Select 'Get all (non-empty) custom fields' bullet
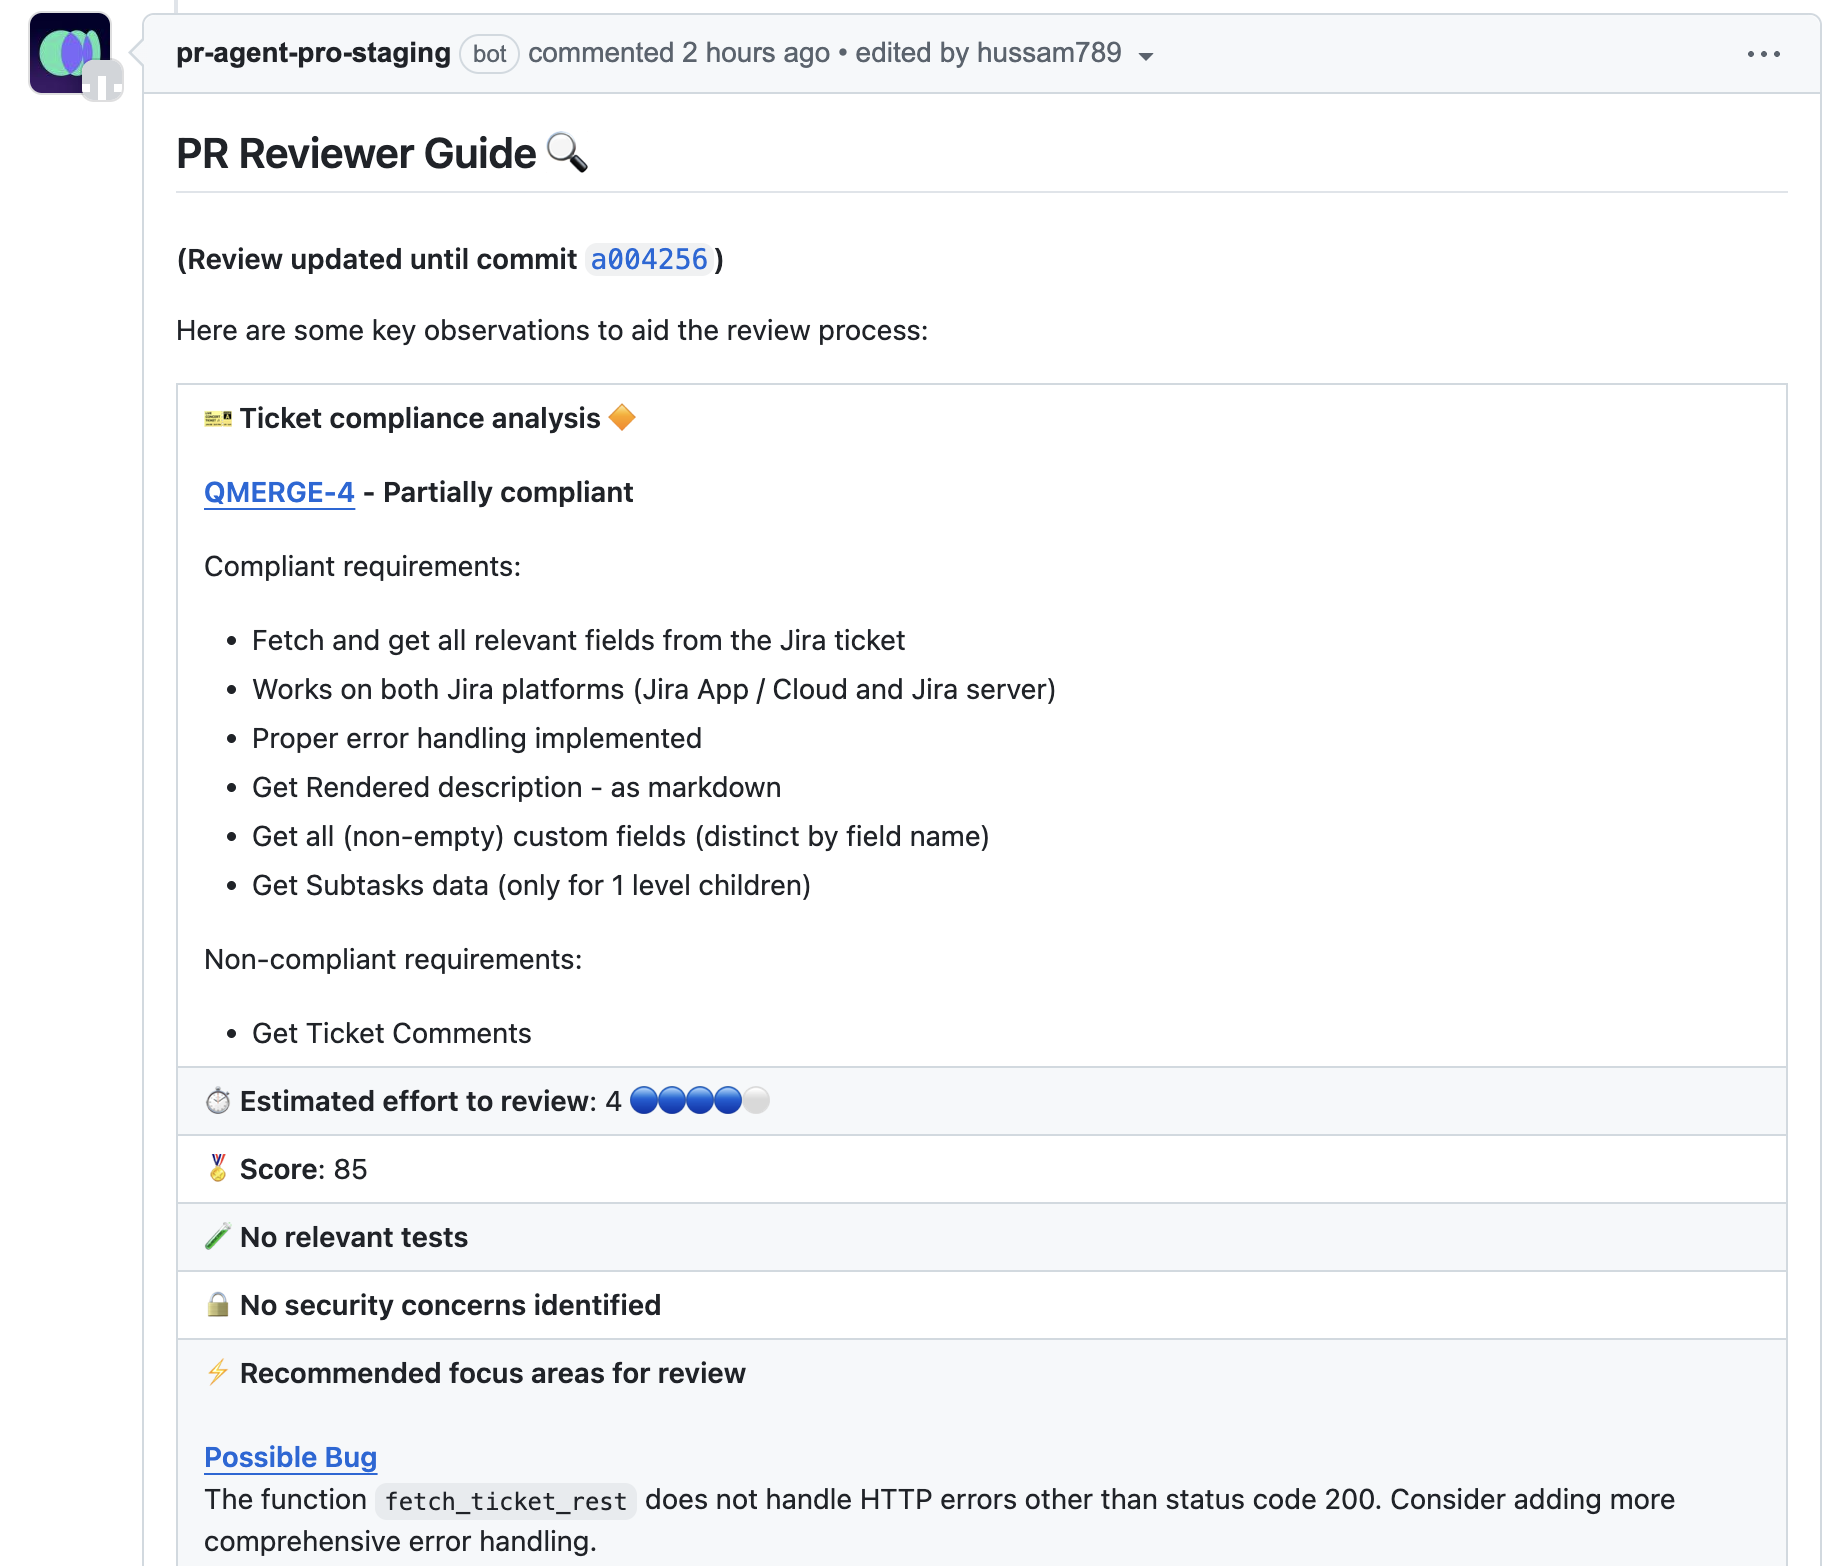The height and width of the screenshot is (1566, 1844). coord(620,837)
